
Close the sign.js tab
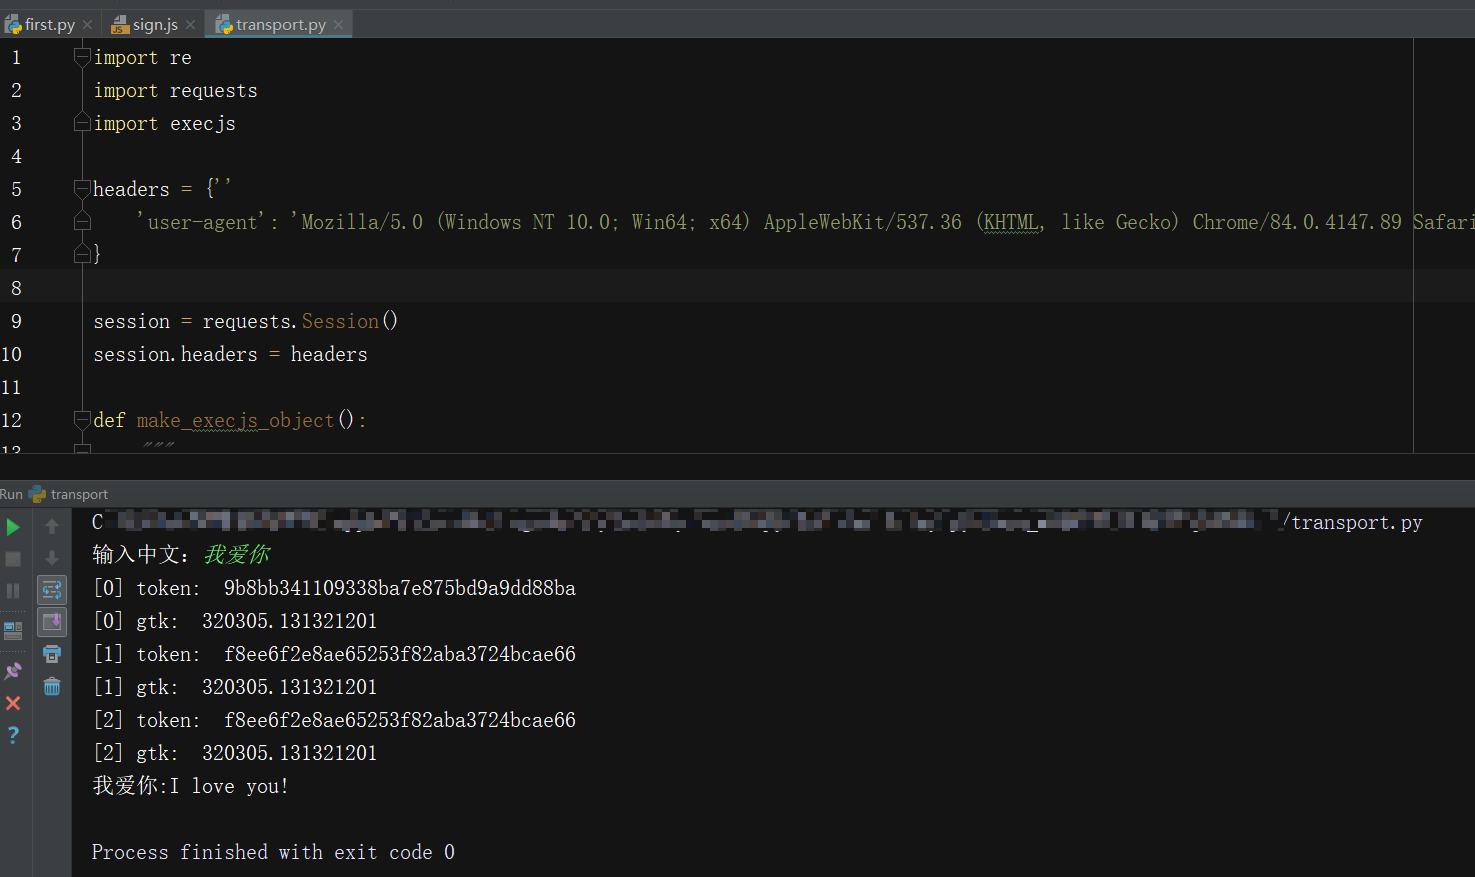click(191, 25)
